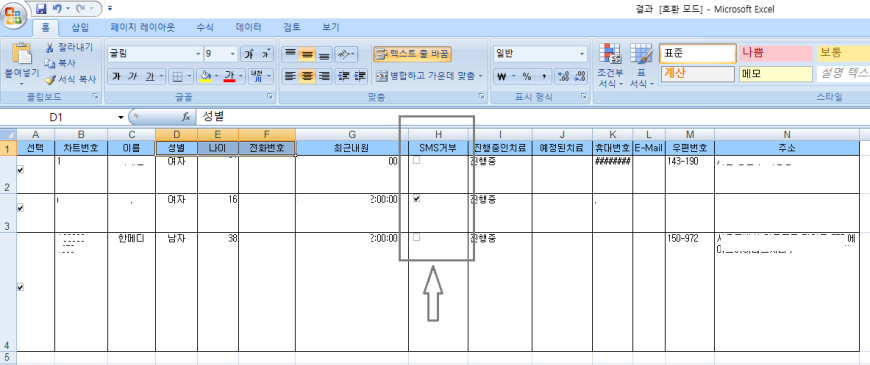This screenshot has height=365, width=870.
Task: Click the yellow fill color bucket
Action: pyautogui.click(x=205, y=76)
